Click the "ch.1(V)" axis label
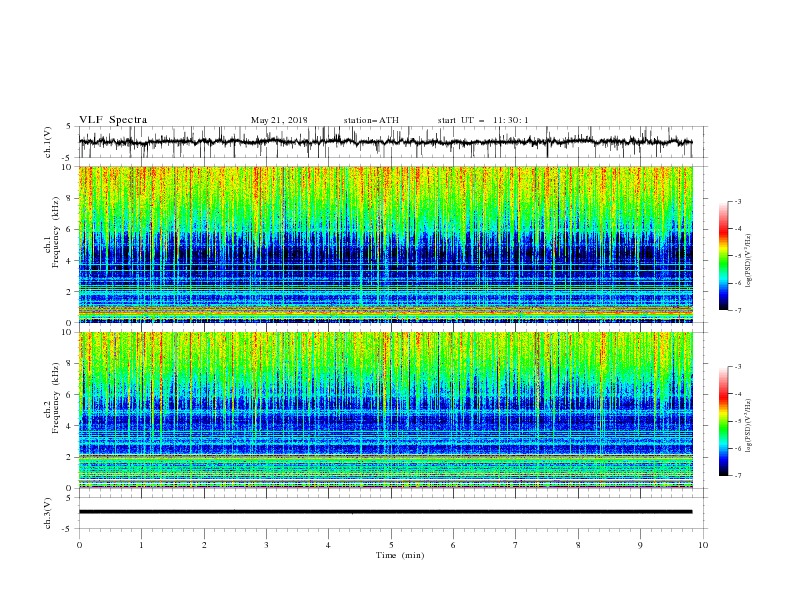 click(x=48, y=142)
